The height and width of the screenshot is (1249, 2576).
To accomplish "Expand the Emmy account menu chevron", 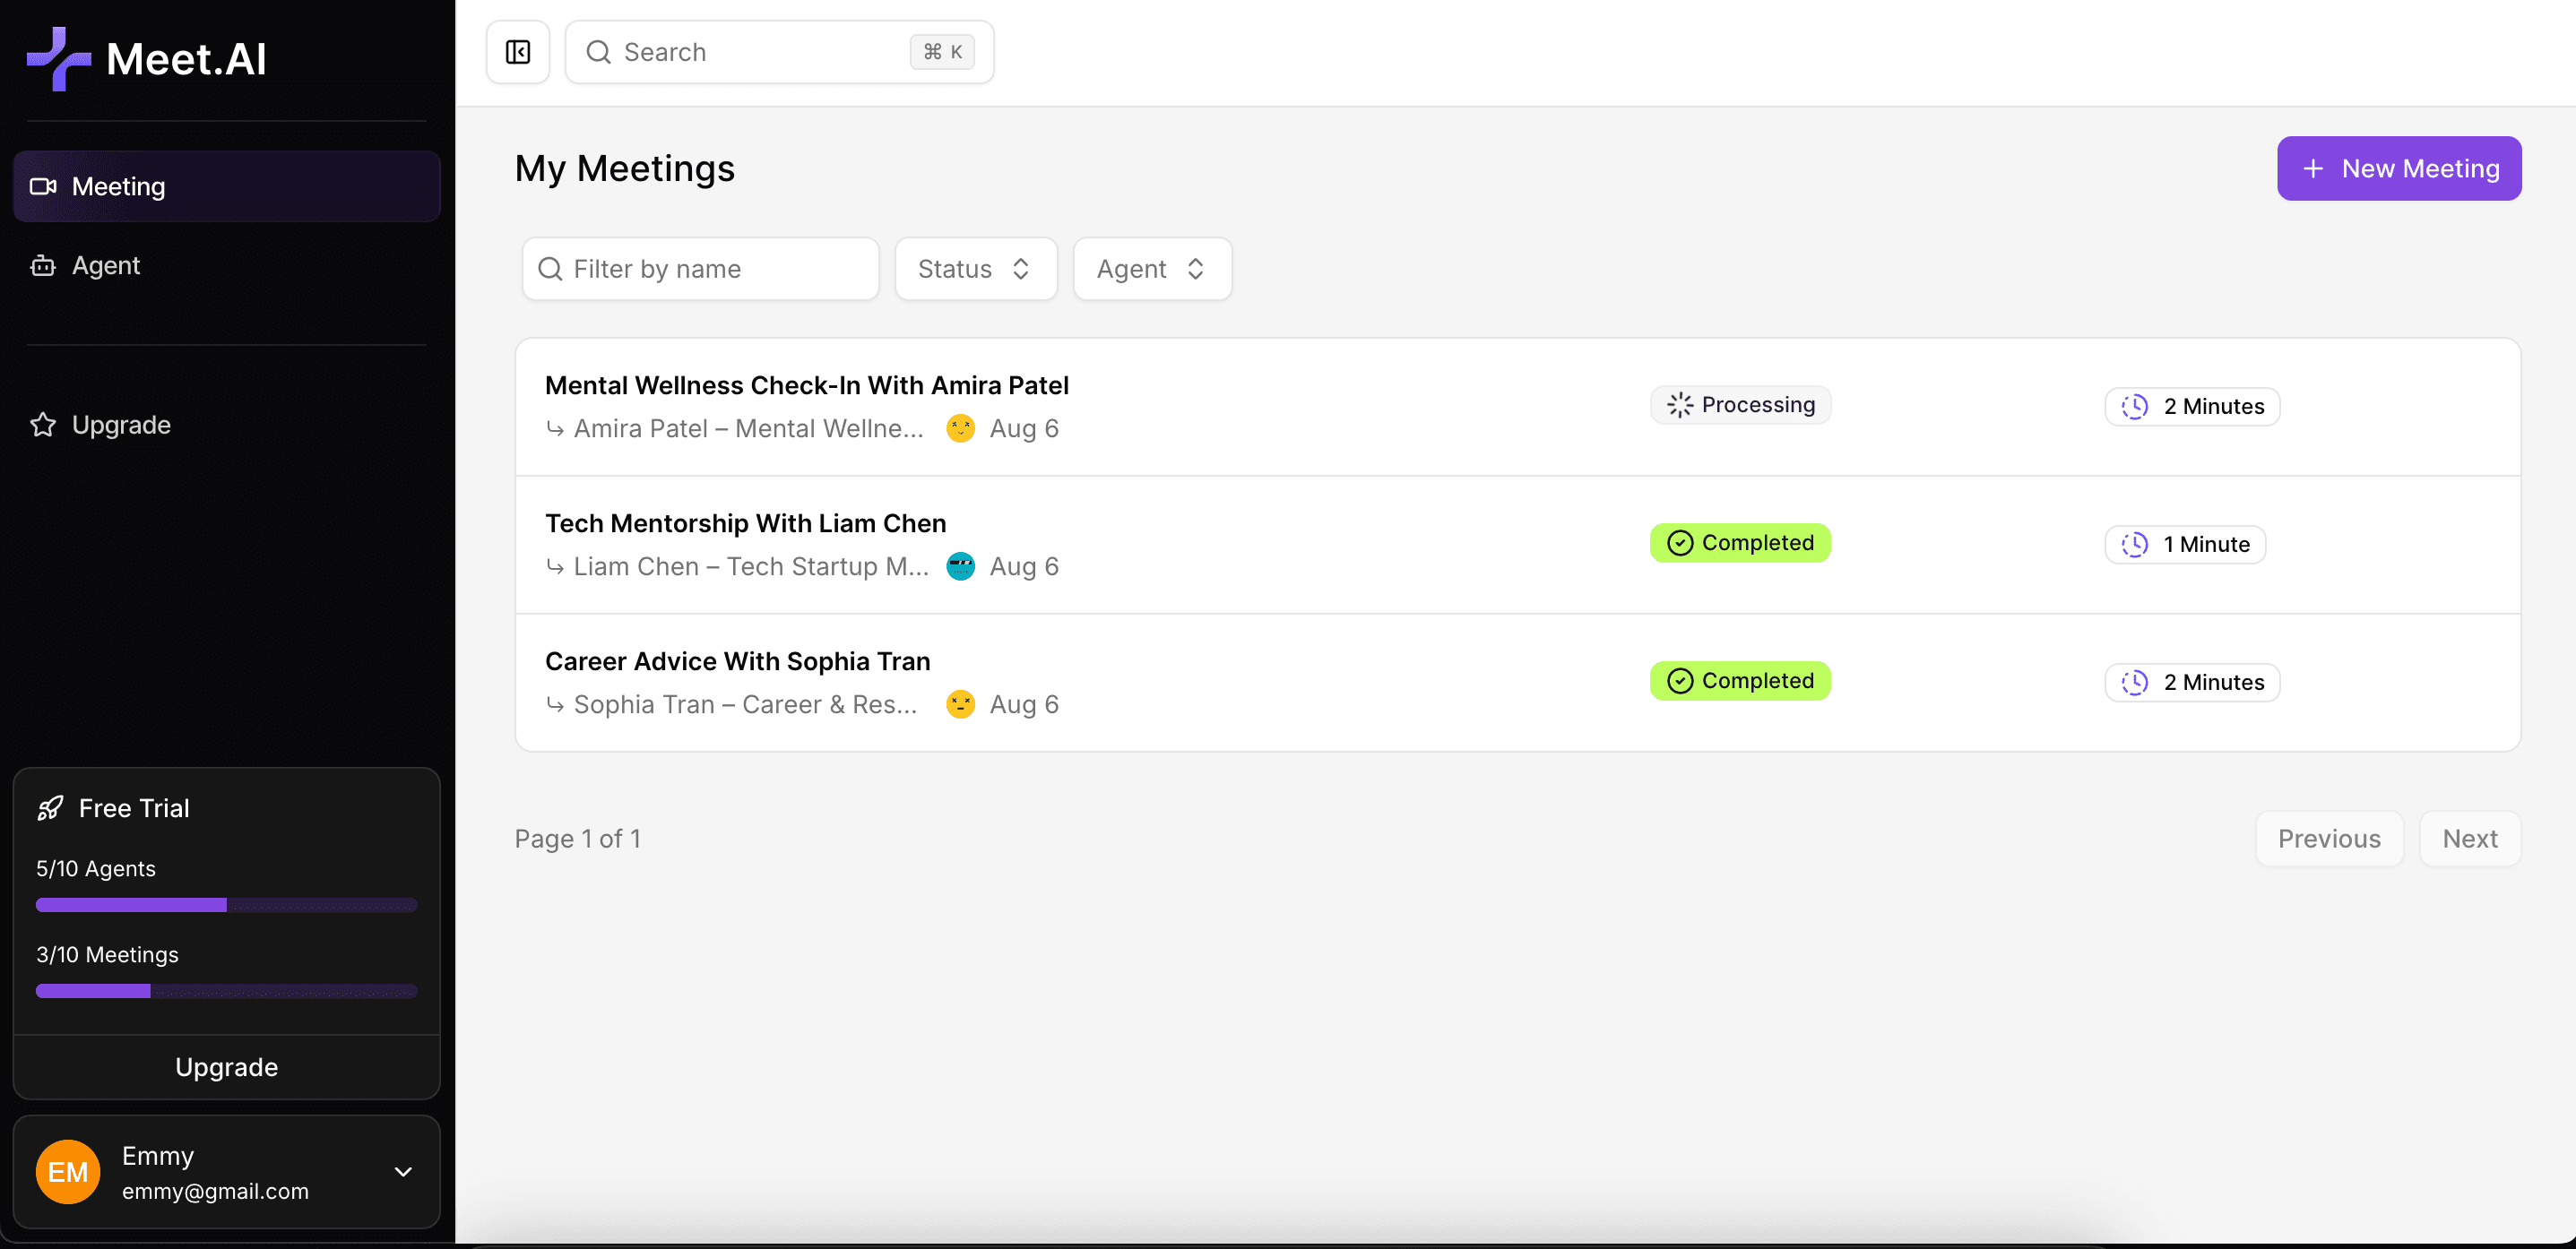I will point(403,1171).
